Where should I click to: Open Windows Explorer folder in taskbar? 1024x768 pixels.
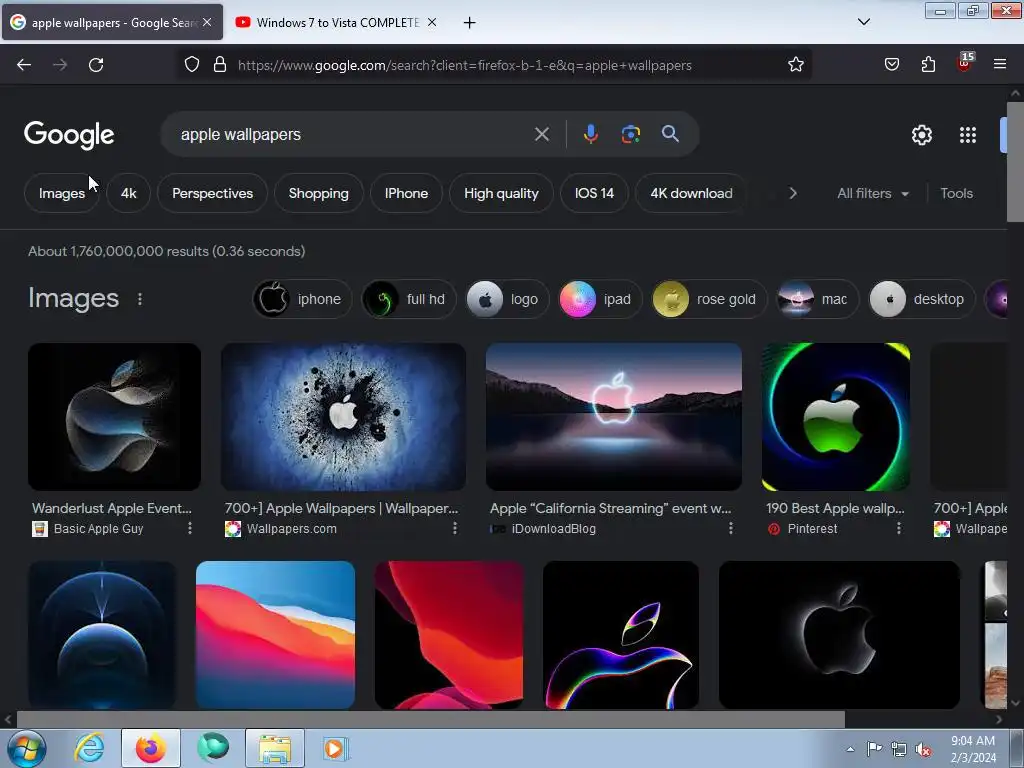coord(275,748)
